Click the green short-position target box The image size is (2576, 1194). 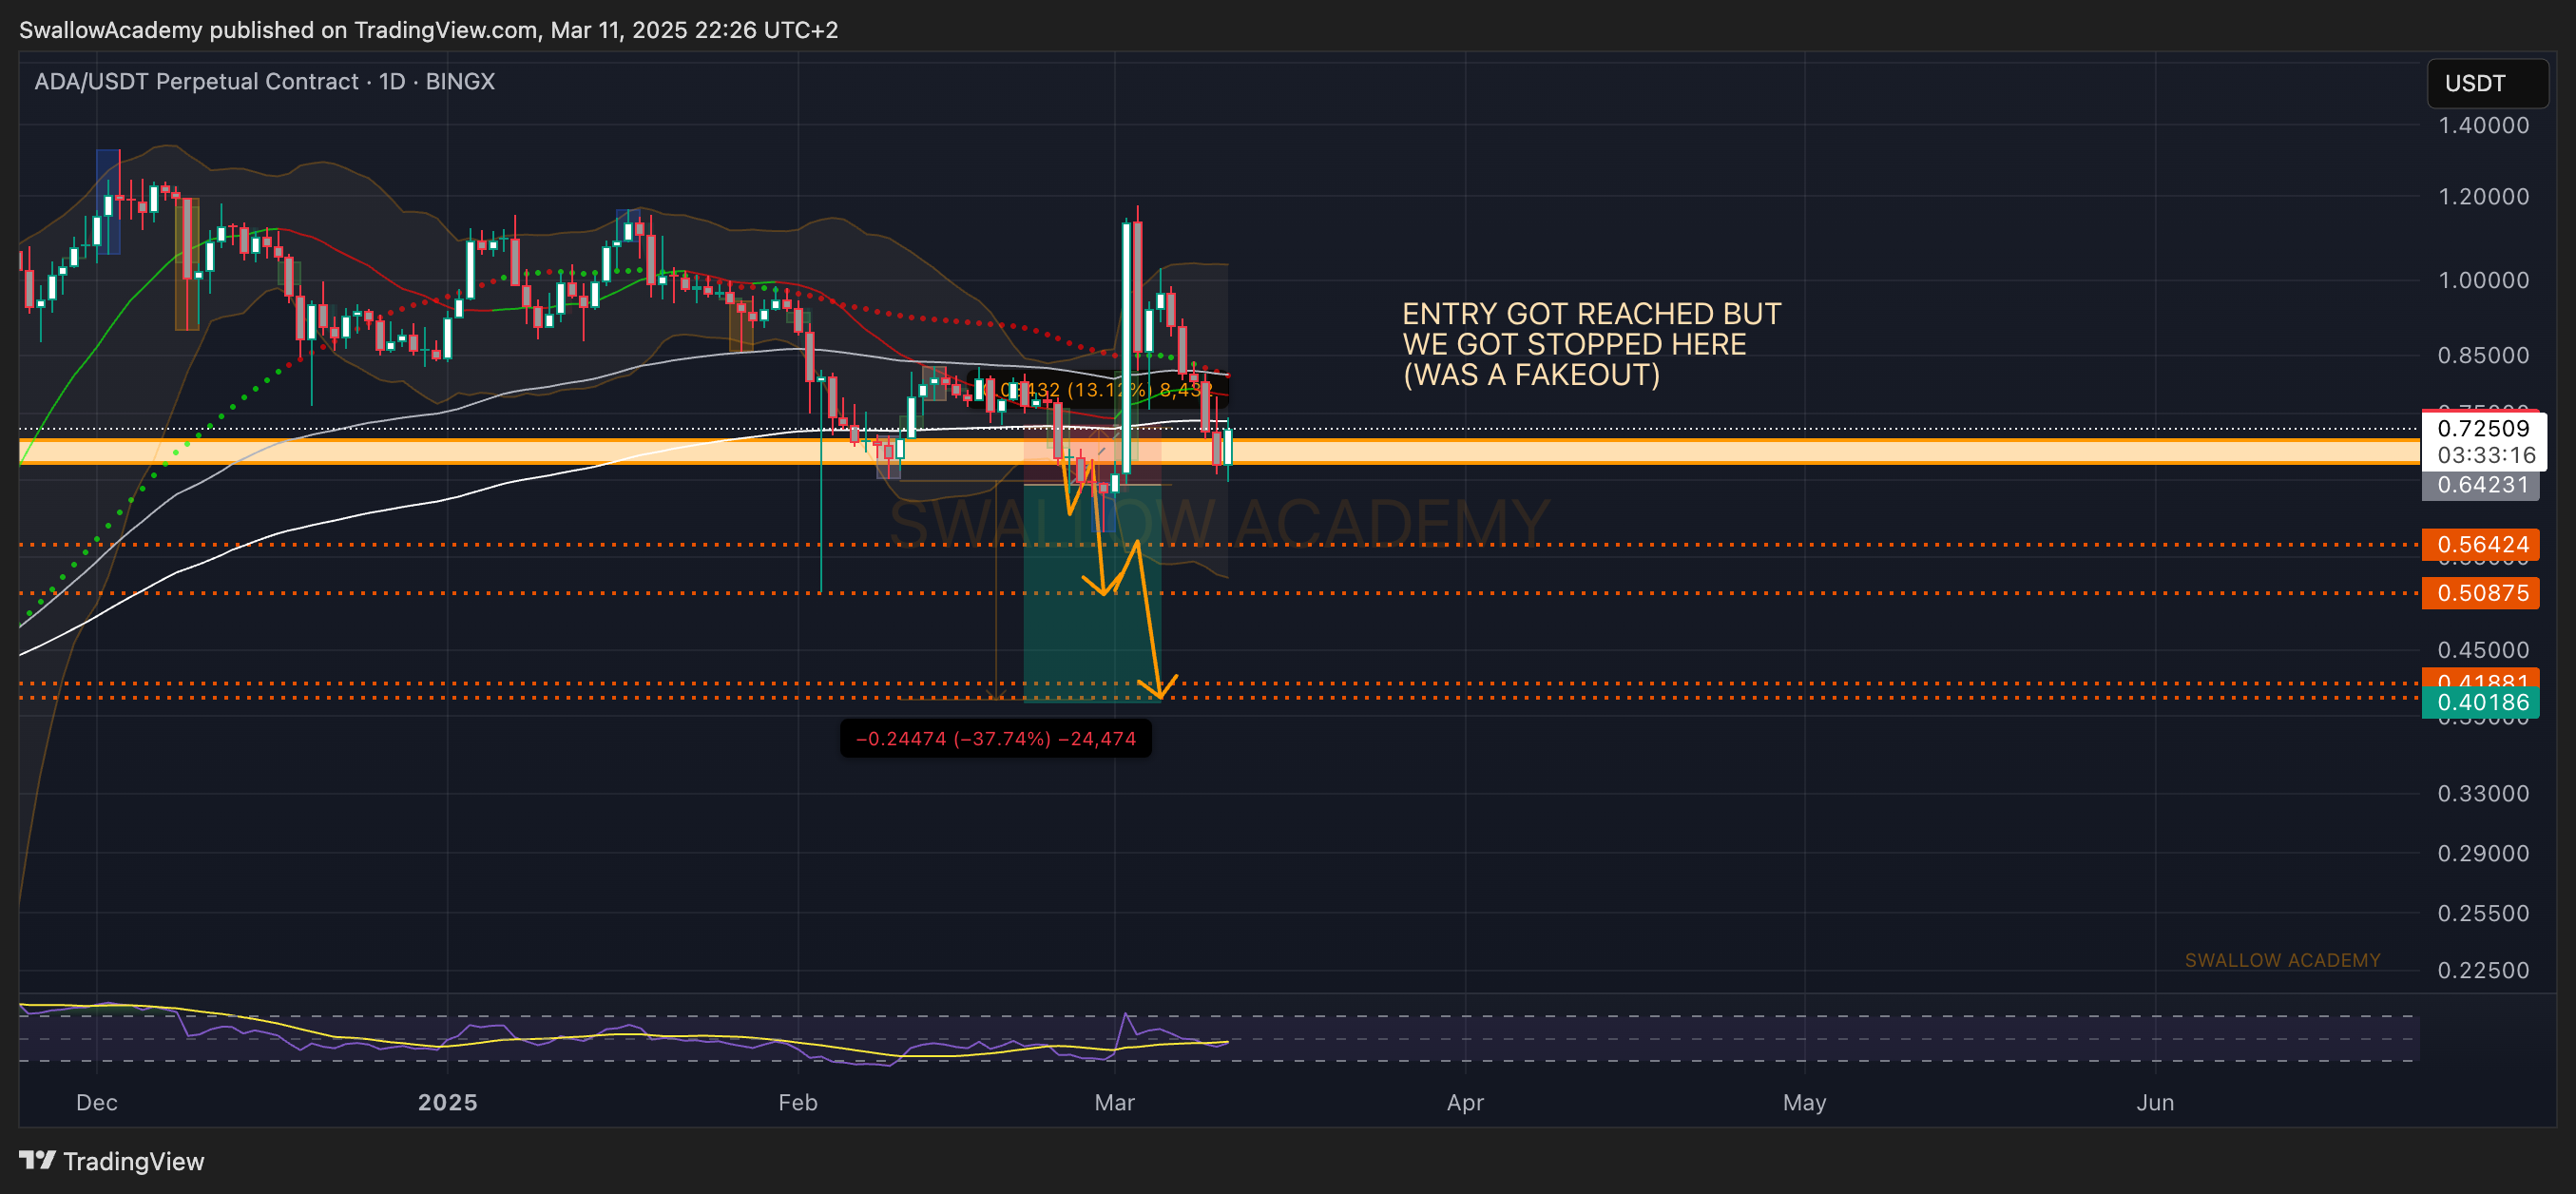click(x=1092, y=593)
